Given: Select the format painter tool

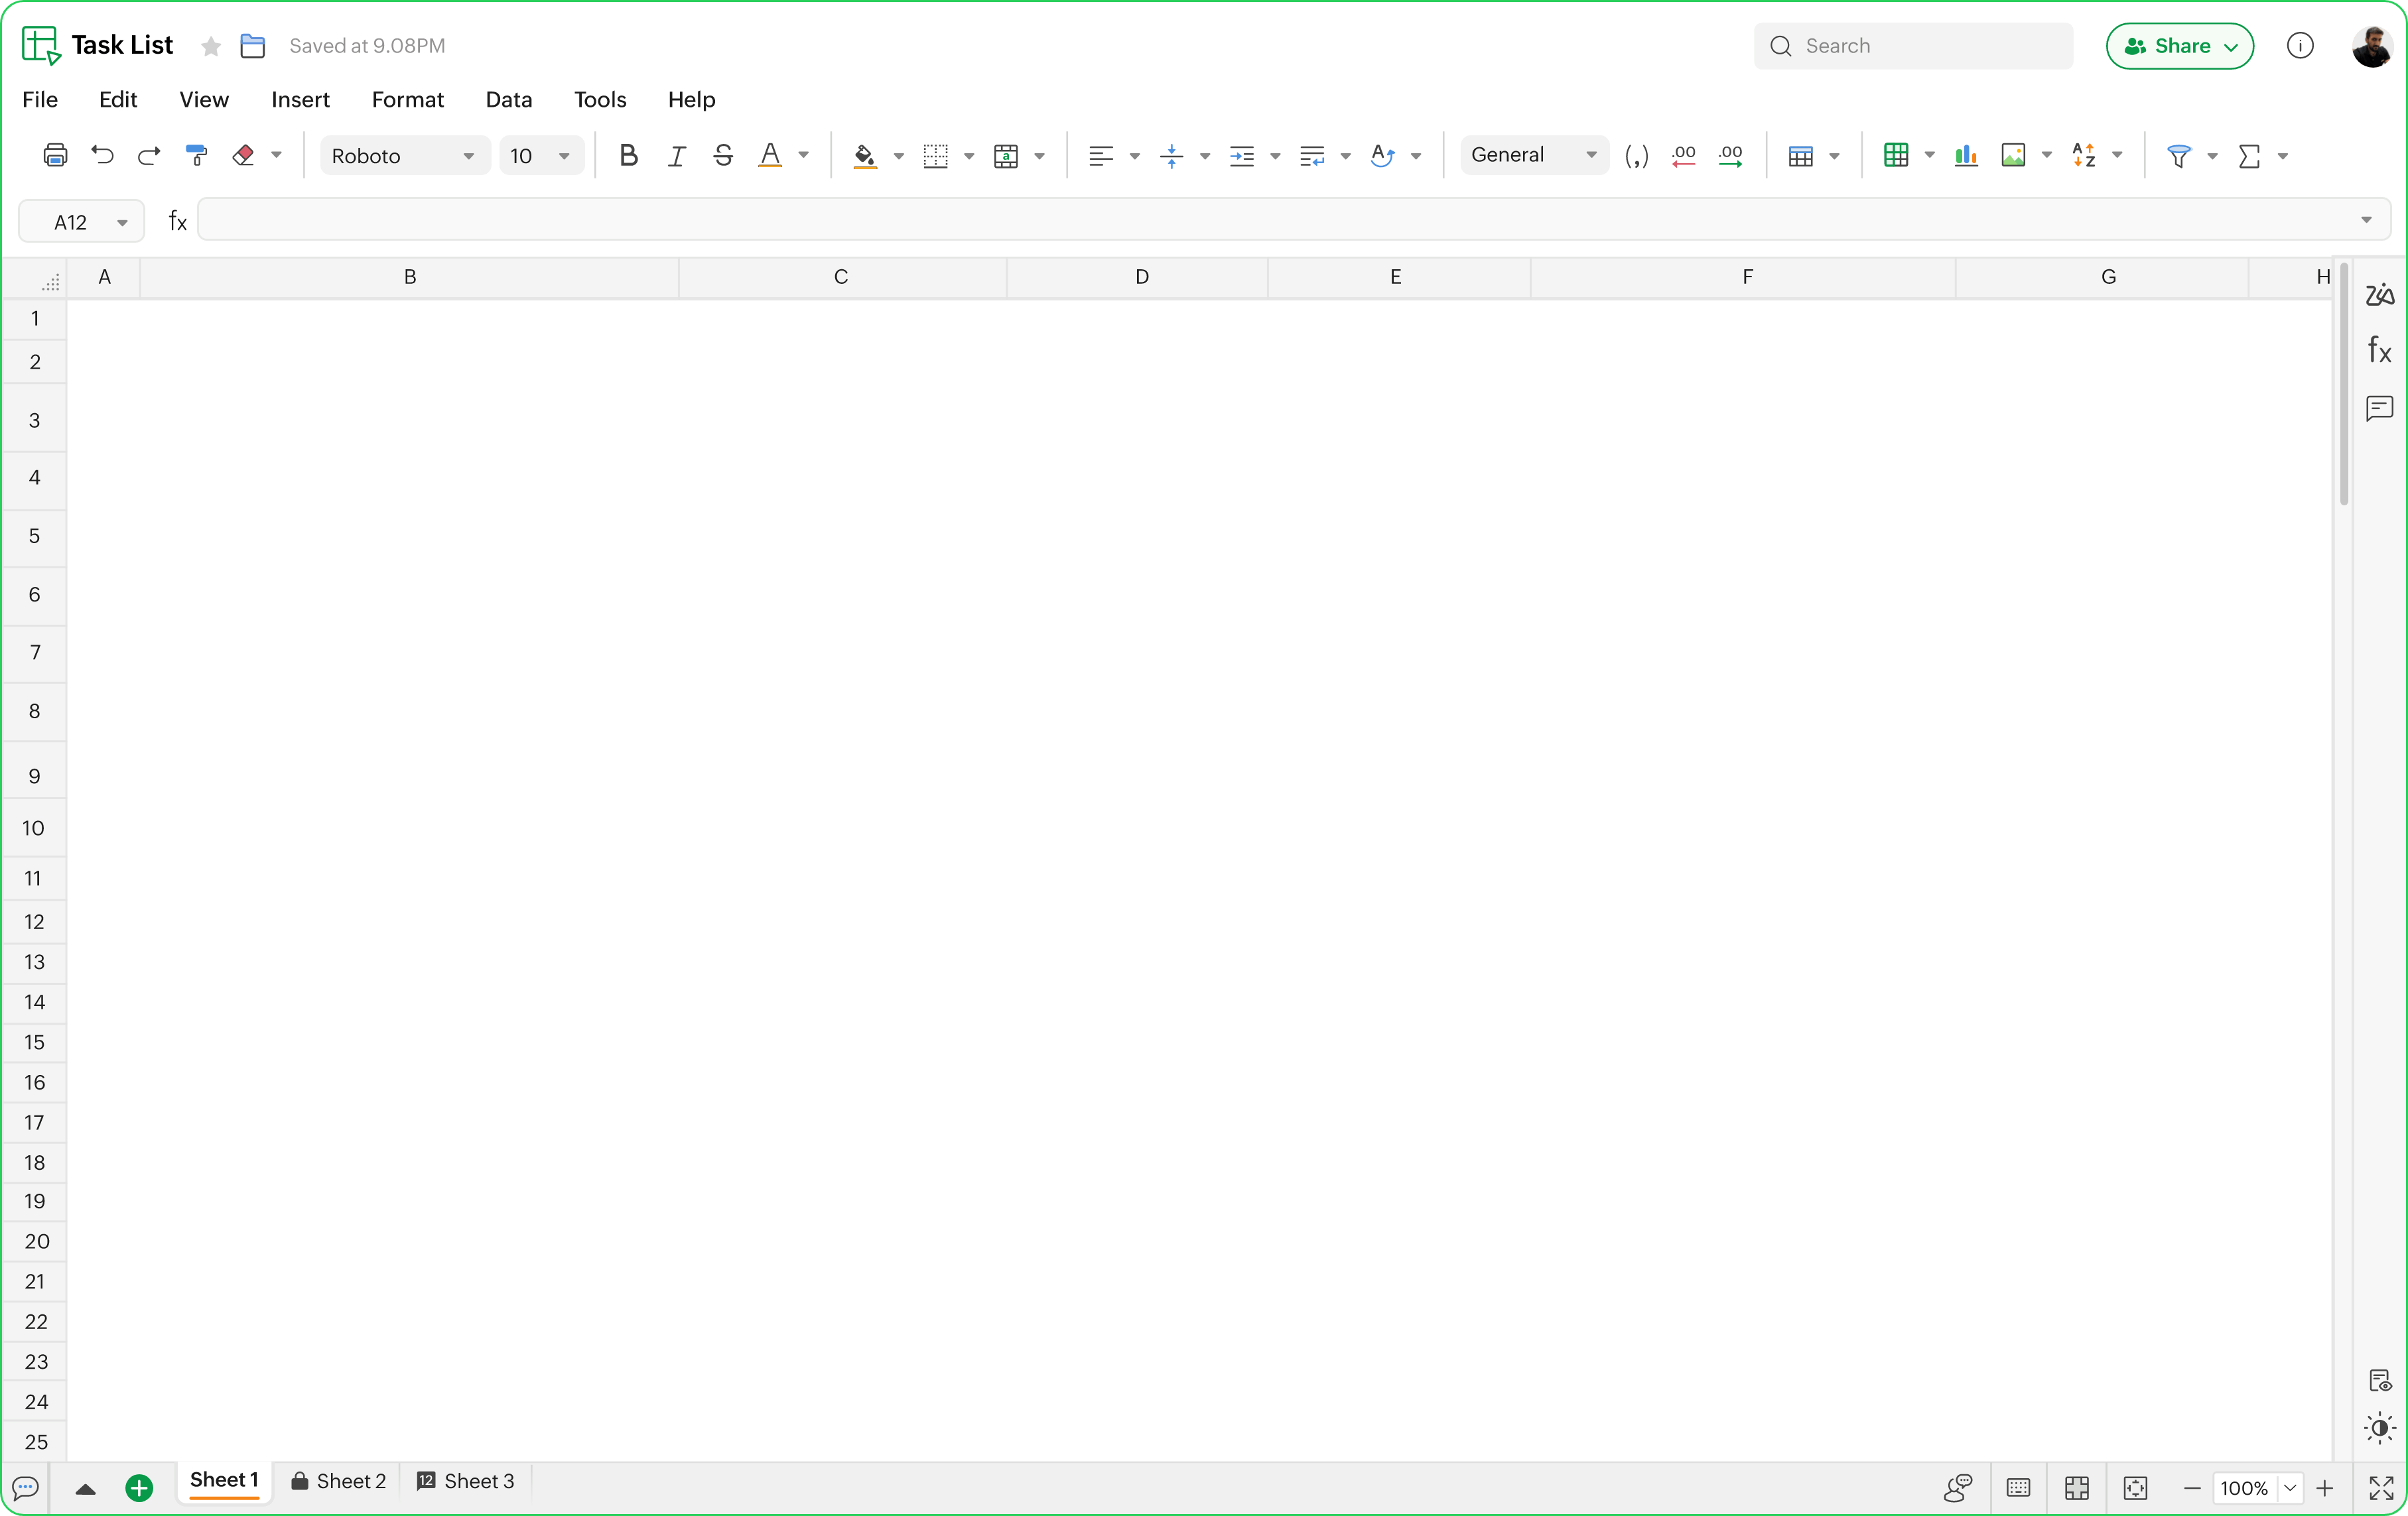Looking at the screenshot, I should 196,155.
